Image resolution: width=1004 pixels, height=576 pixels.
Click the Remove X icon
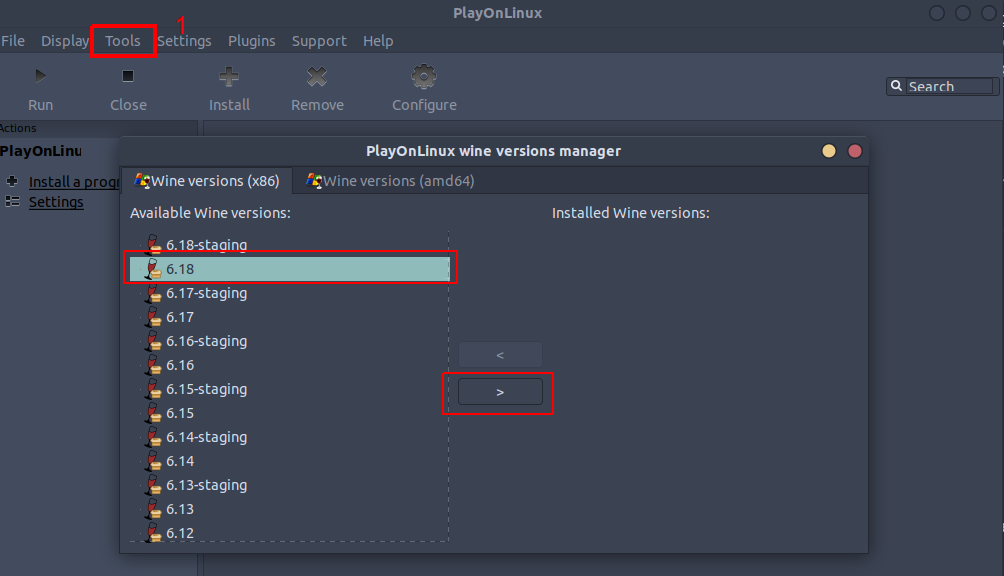pos(317,76)
